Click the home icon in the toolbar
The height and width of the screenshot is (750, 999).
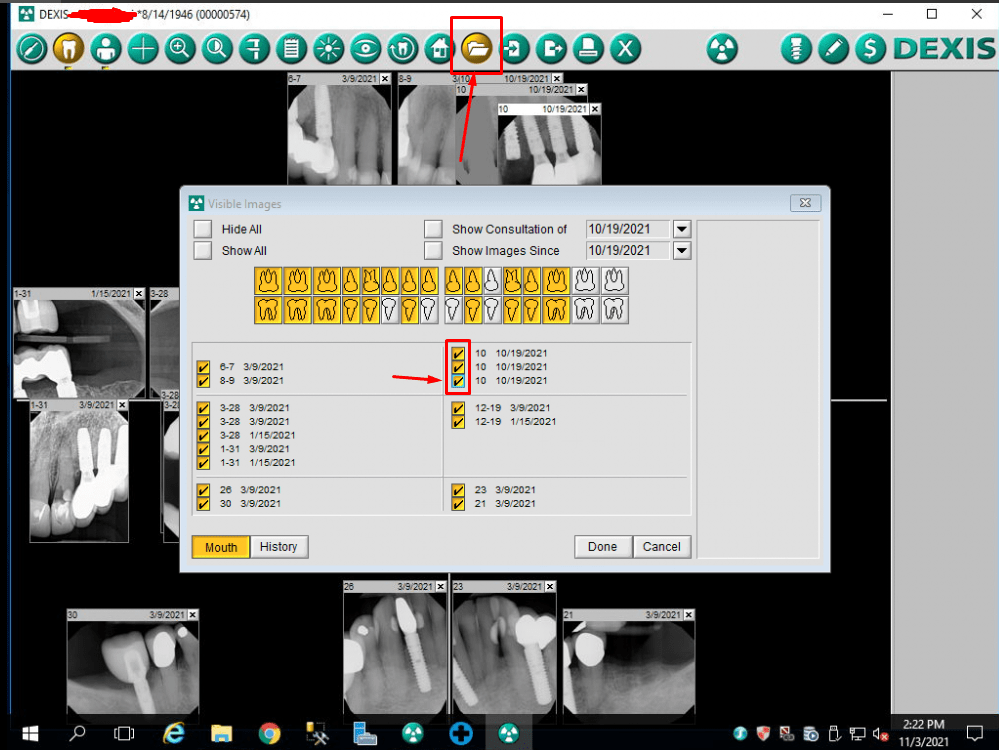[440, 48]
